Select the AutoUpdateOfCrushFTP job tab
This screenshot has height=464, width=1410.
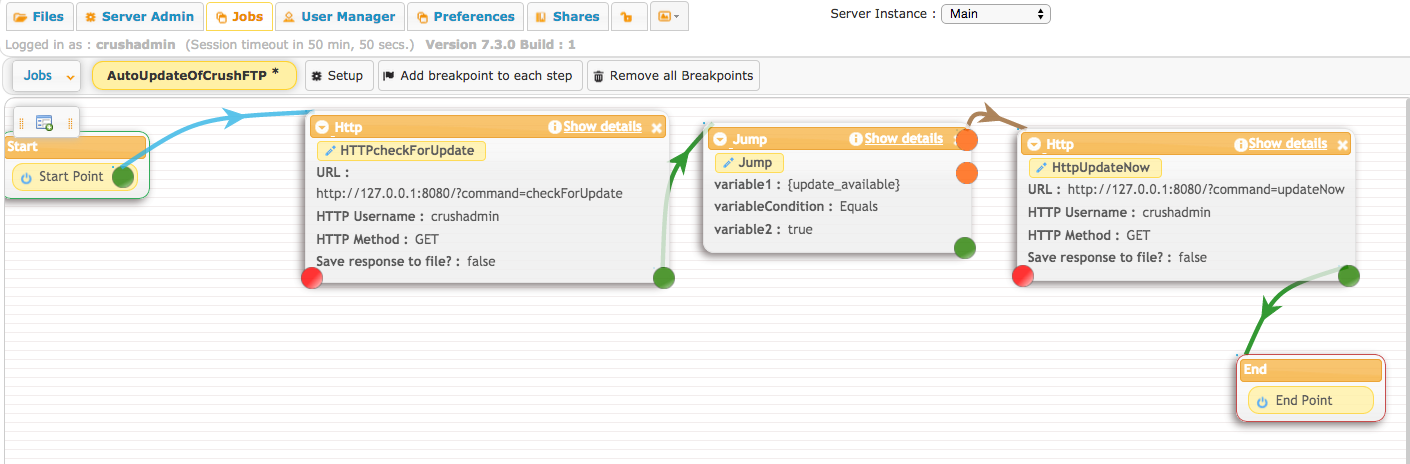point(194,75)
